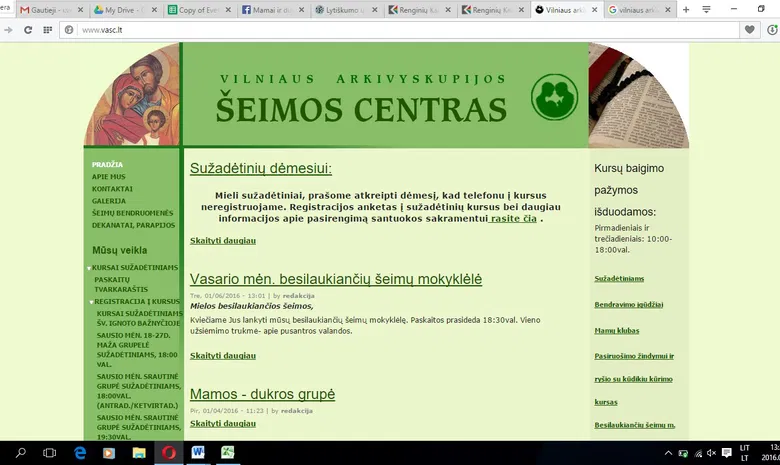Screen dimensions: 780x465
Task: Click the Opera icon in taskbar
Action: 169,453
